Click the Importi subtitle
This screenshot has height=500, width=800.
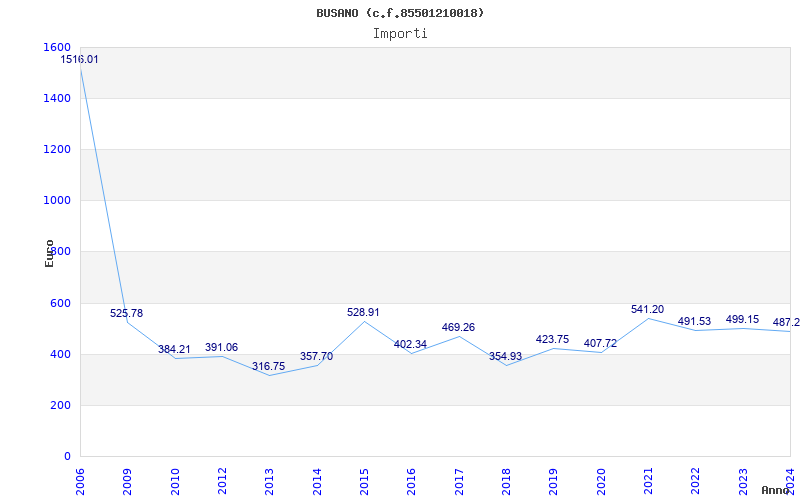pyautogui.click(x=400, y=34)
